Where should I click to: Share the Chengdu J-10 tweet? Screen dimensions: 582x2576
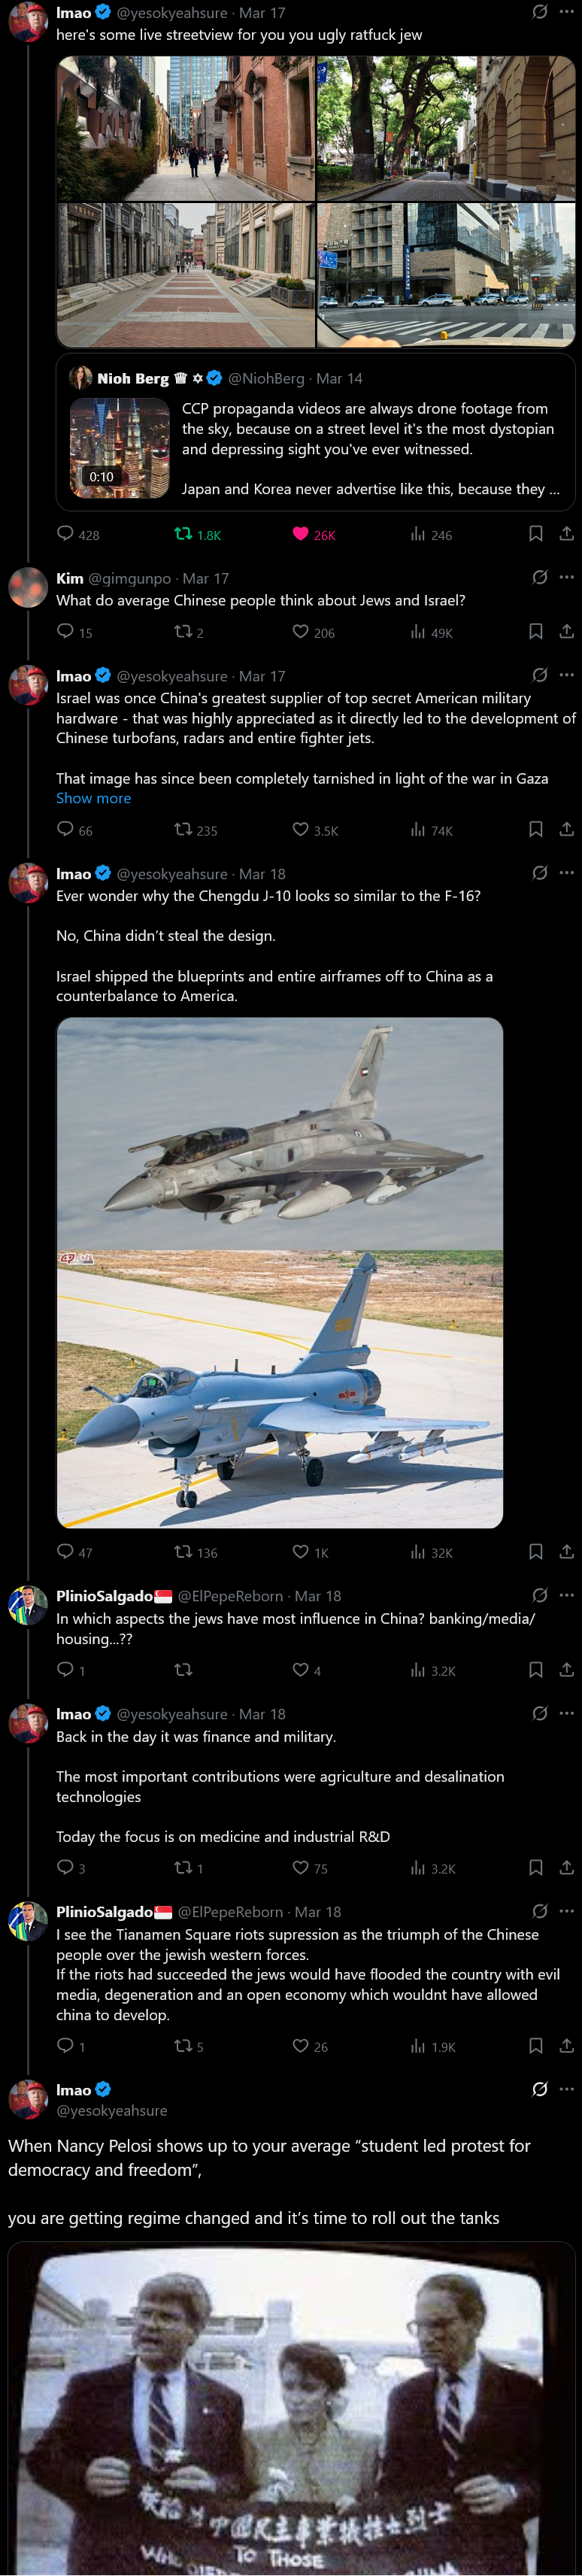(567, 1552)
